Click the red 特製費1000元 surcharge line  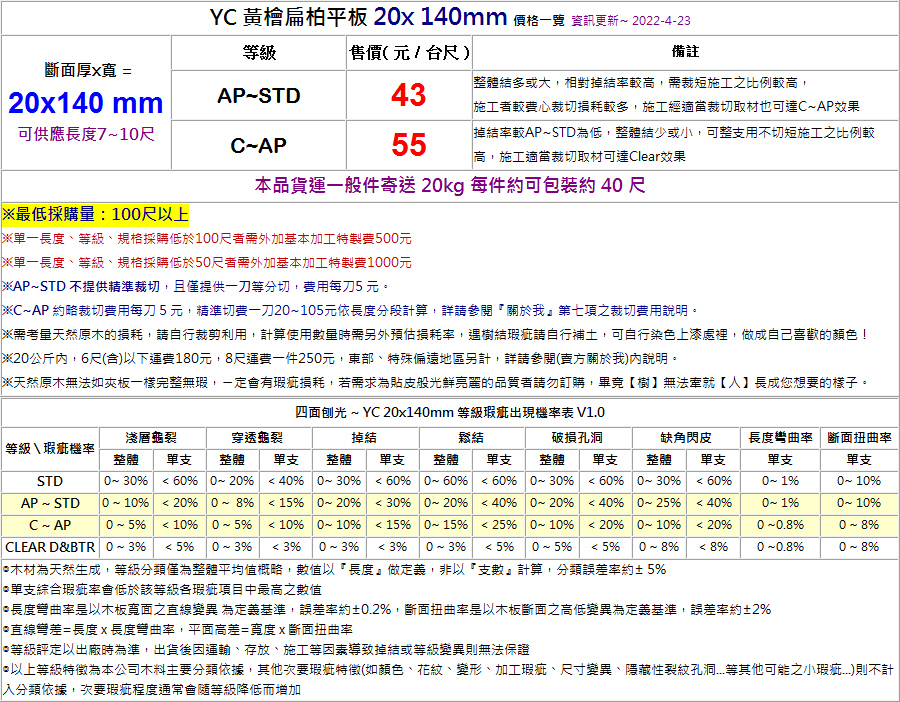tap(207, 262)
